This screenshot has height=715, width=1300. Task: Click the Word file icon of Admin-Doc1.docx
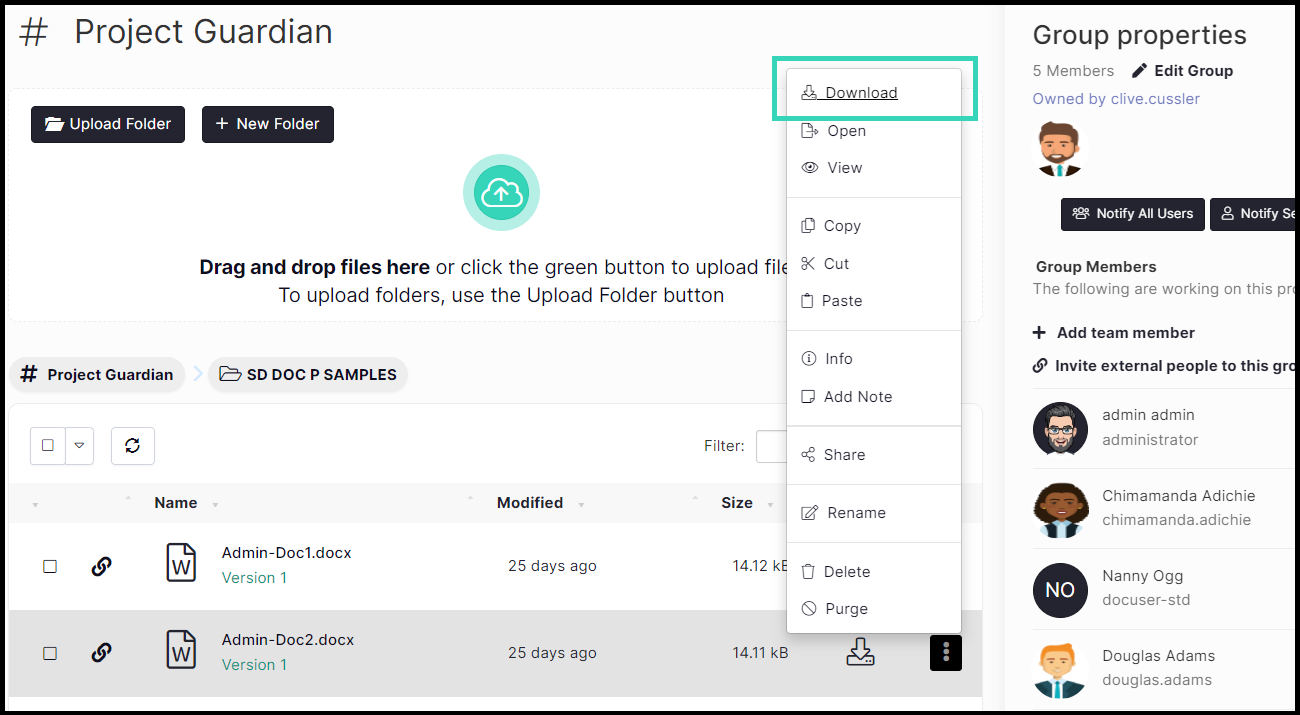point(181,564)
